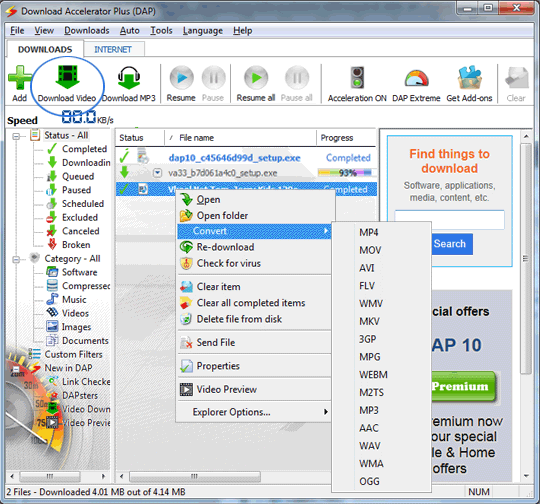This screenshot has width=540, height=504.
Task: Convert to MP3 format
Action: tap(369, 410)
